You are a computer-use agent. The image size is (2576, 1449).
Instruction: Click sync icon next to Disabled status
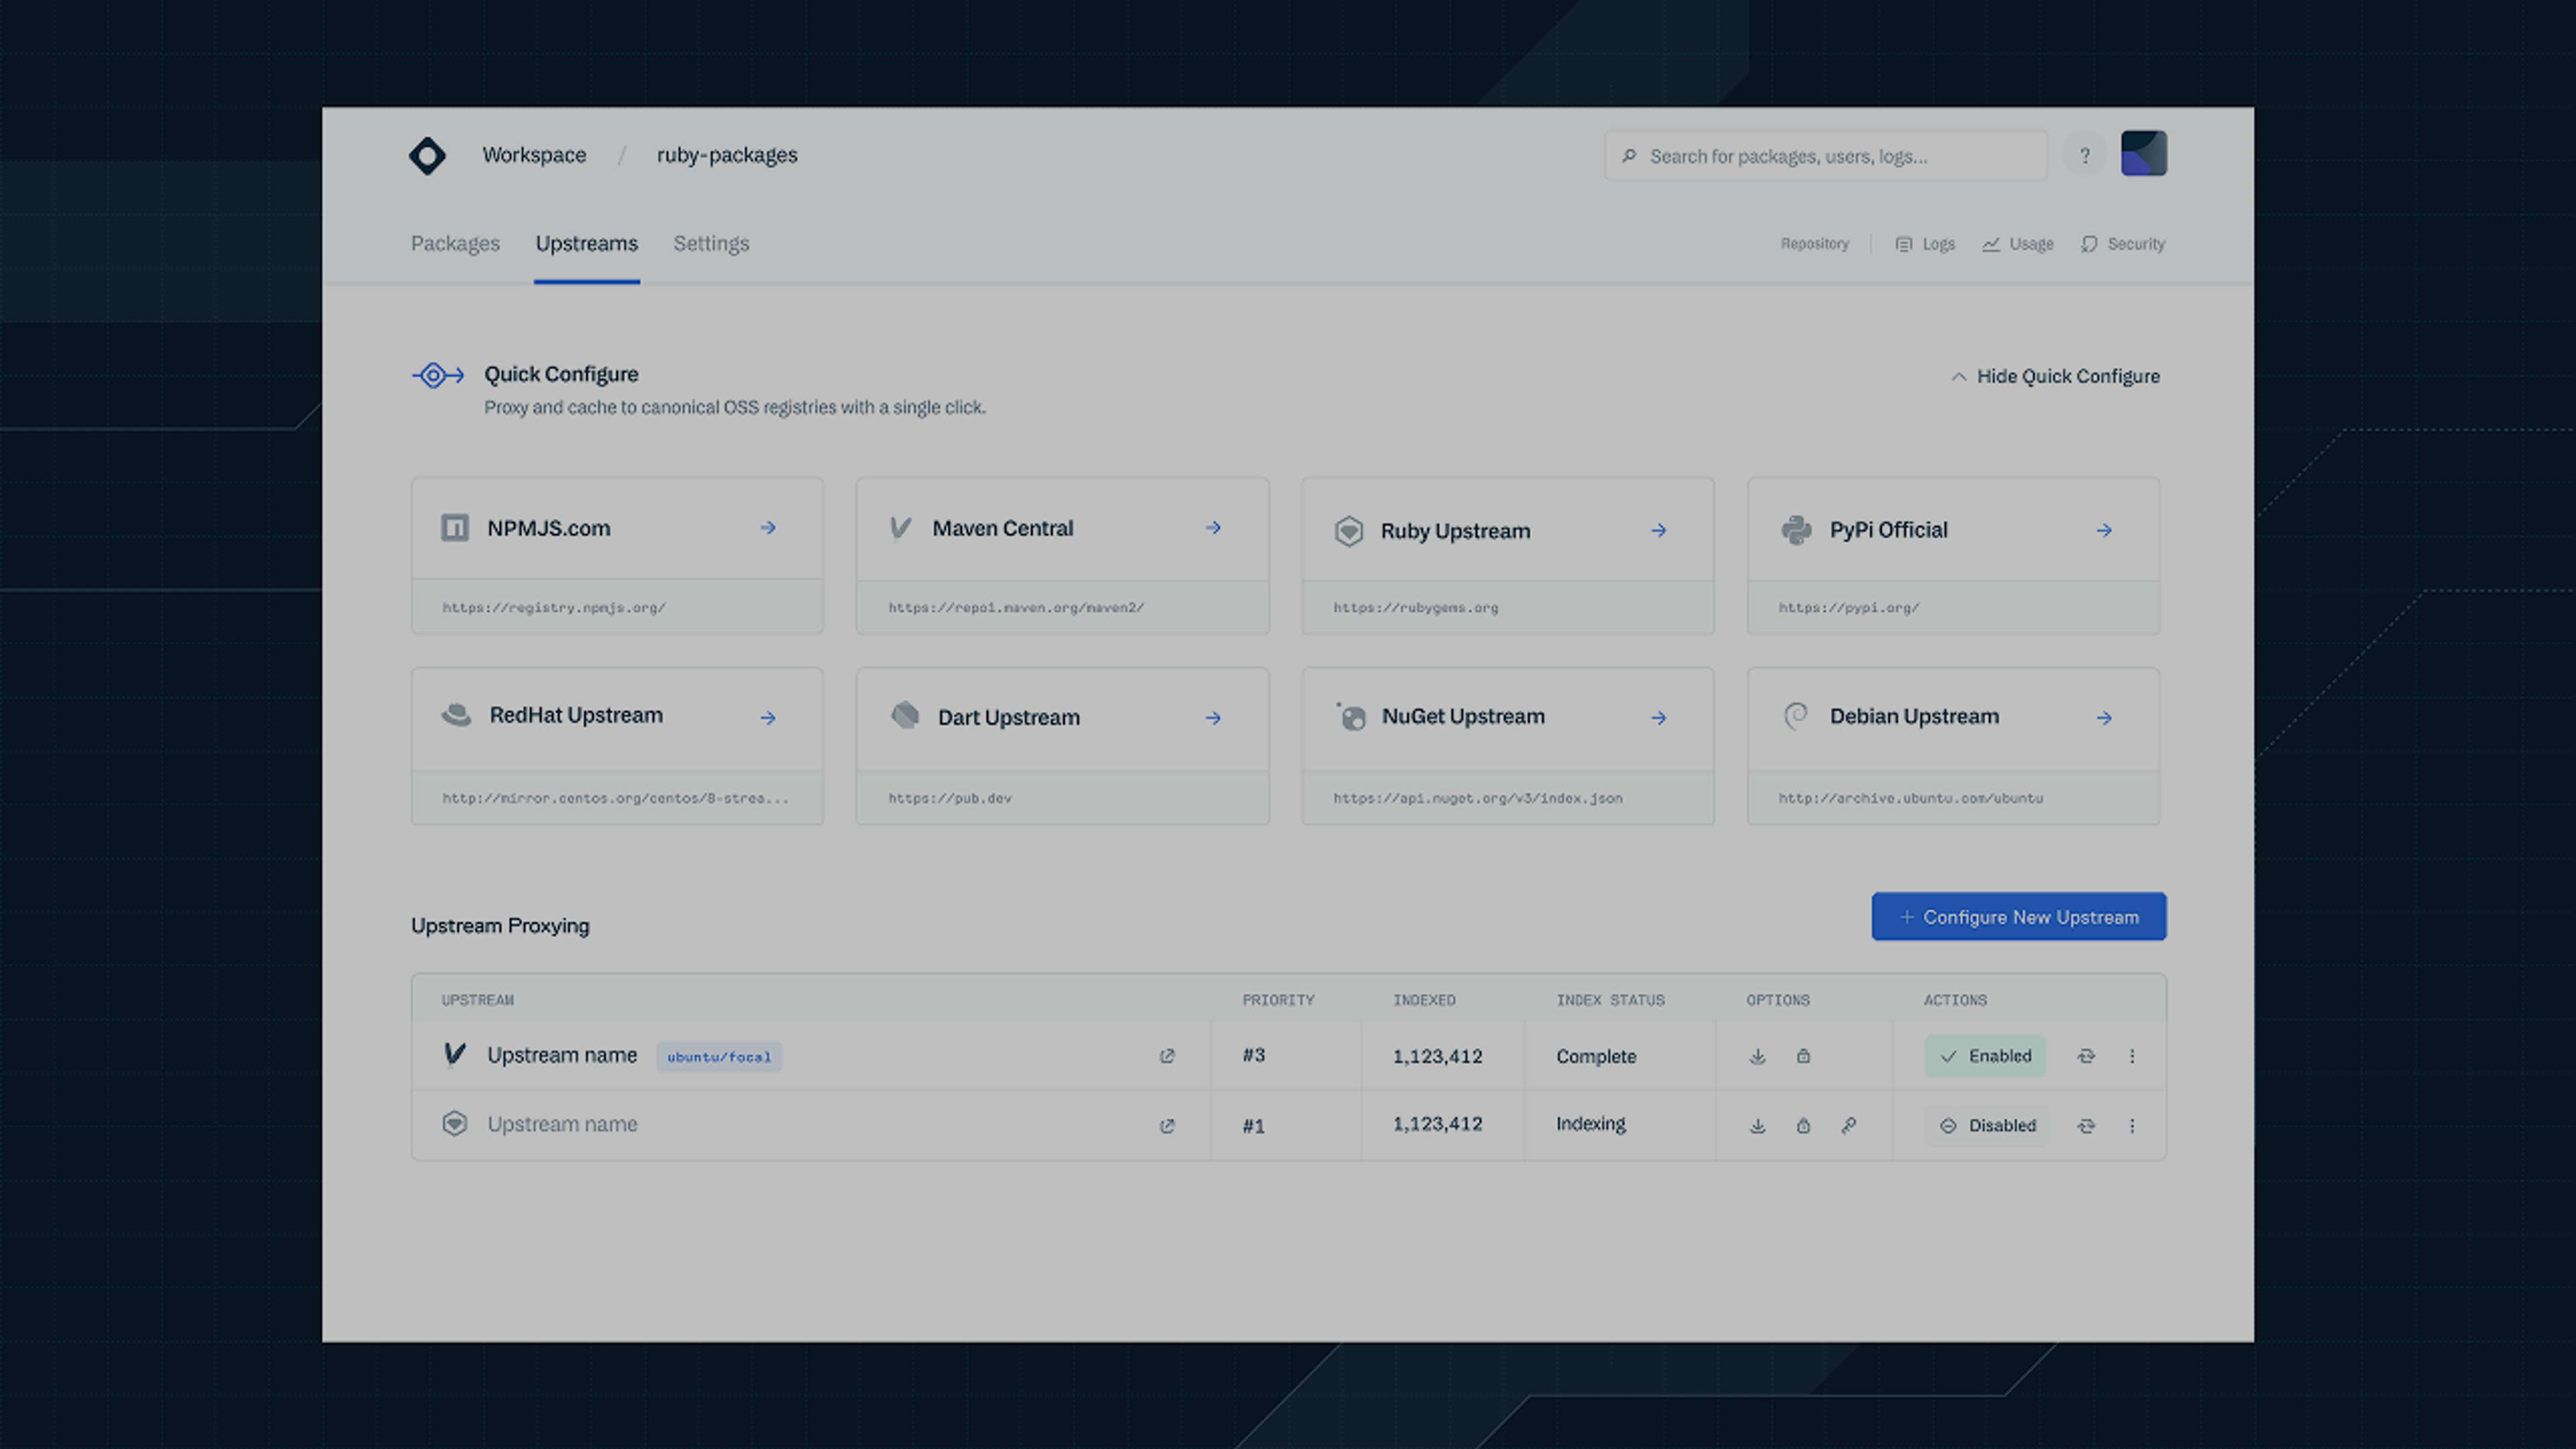pos(2086,1126)
